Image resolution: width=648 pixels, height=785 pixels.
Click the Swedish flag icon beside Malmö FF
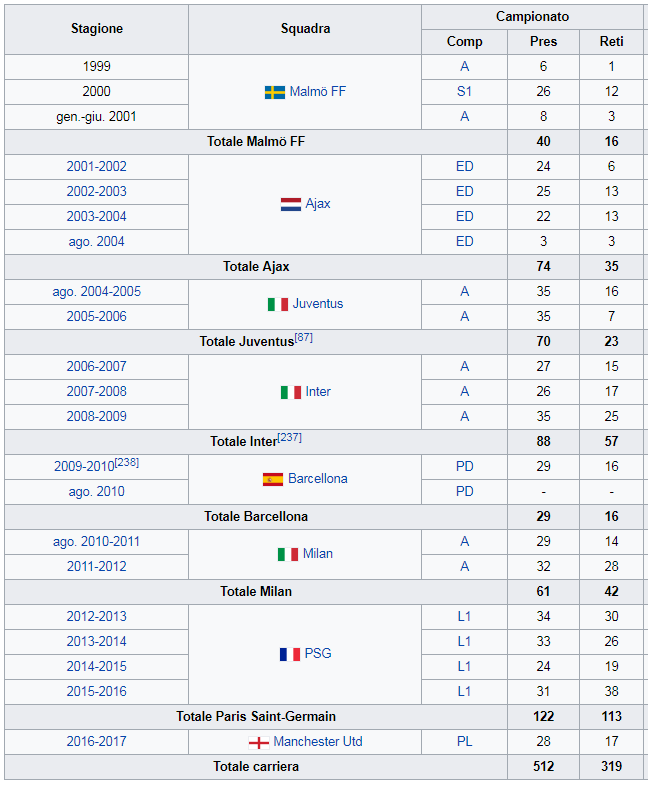(274, 92)
